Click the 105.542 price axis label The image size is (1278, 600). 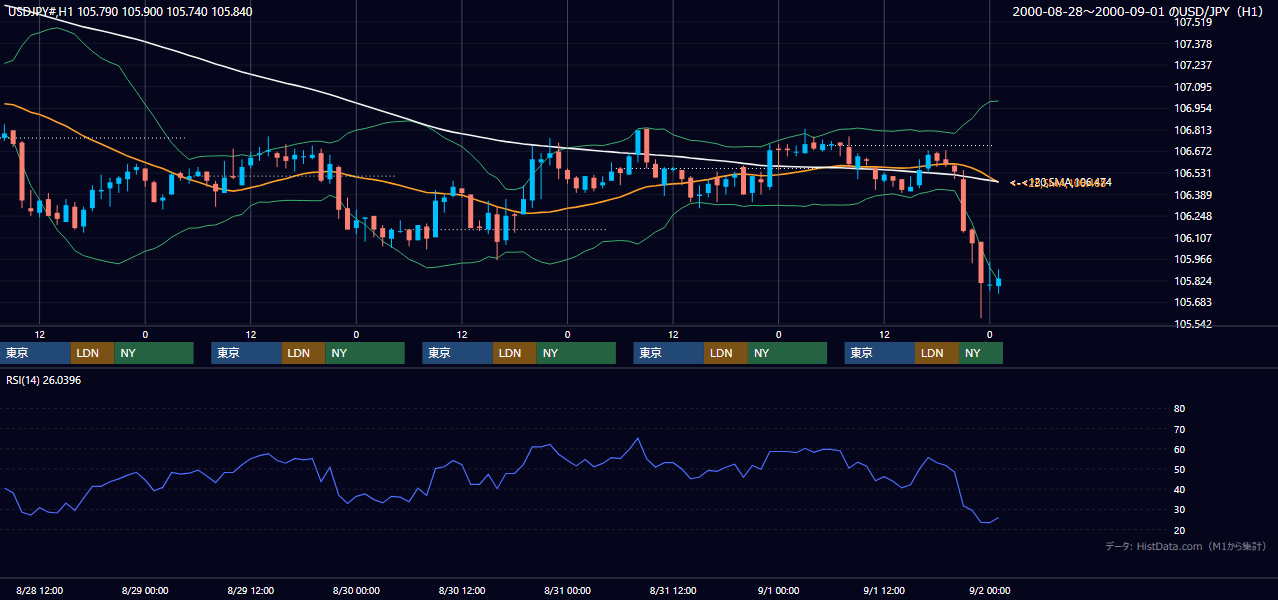click(1192, 324)
